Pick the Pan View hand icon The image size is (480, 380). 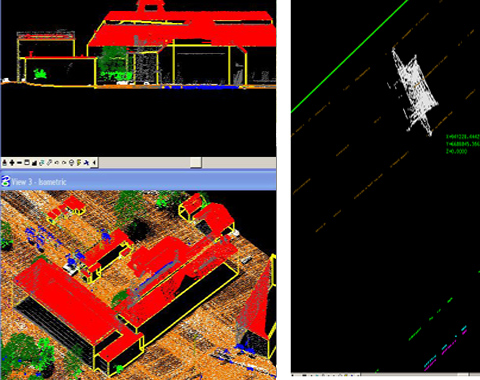49,163
